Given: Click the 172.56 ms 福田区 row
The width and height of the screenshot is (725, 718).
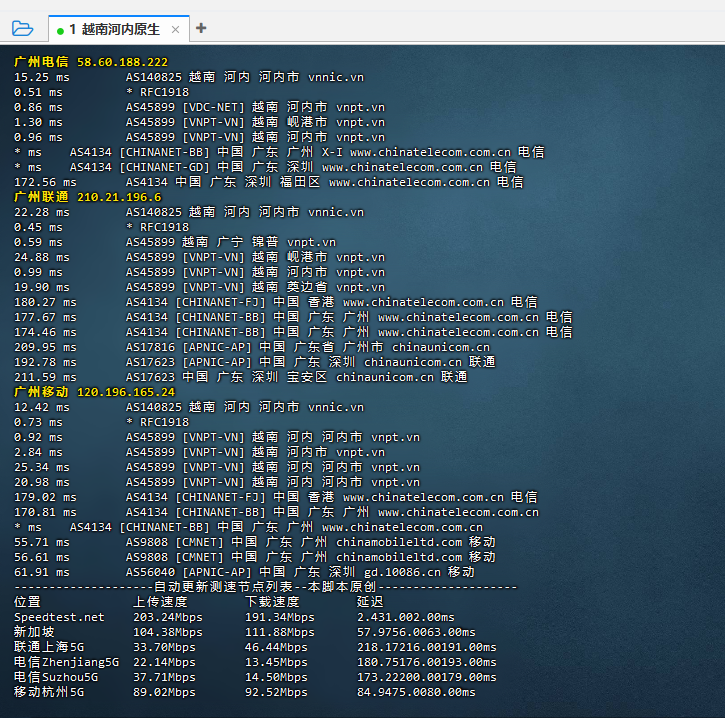Looking at the screenshot, I should [269, 182].
